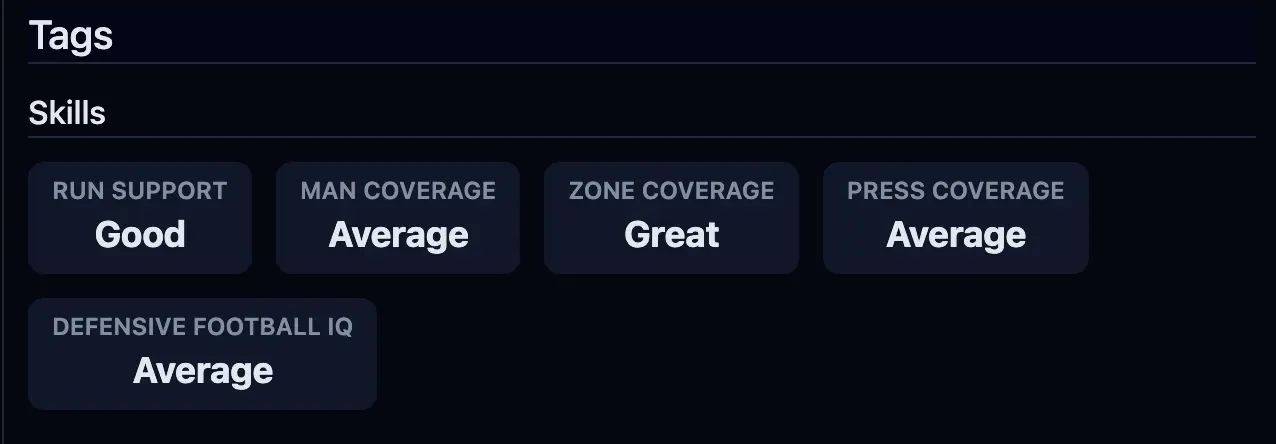Open the Zone Coverage skill card

pos(671,217)
